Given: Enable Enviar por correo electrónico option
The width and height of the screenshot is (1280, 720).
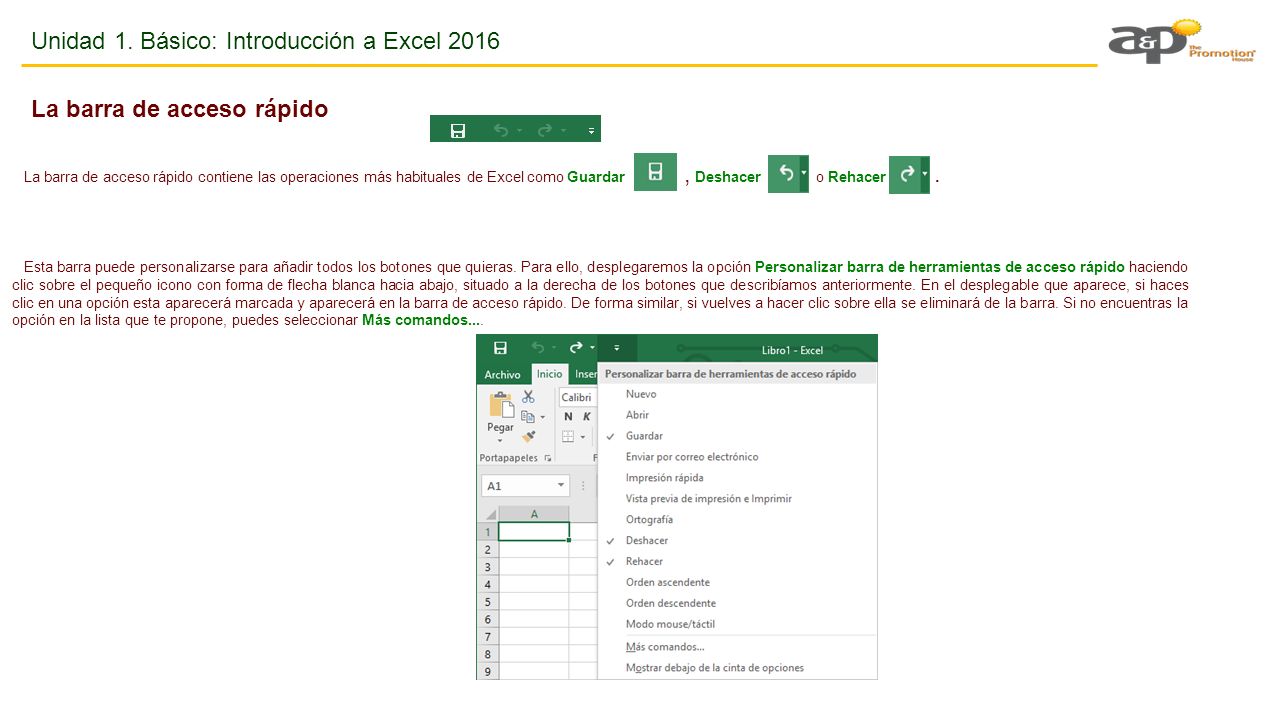Looking at the screenshot, I should click(x=737, y=457).
